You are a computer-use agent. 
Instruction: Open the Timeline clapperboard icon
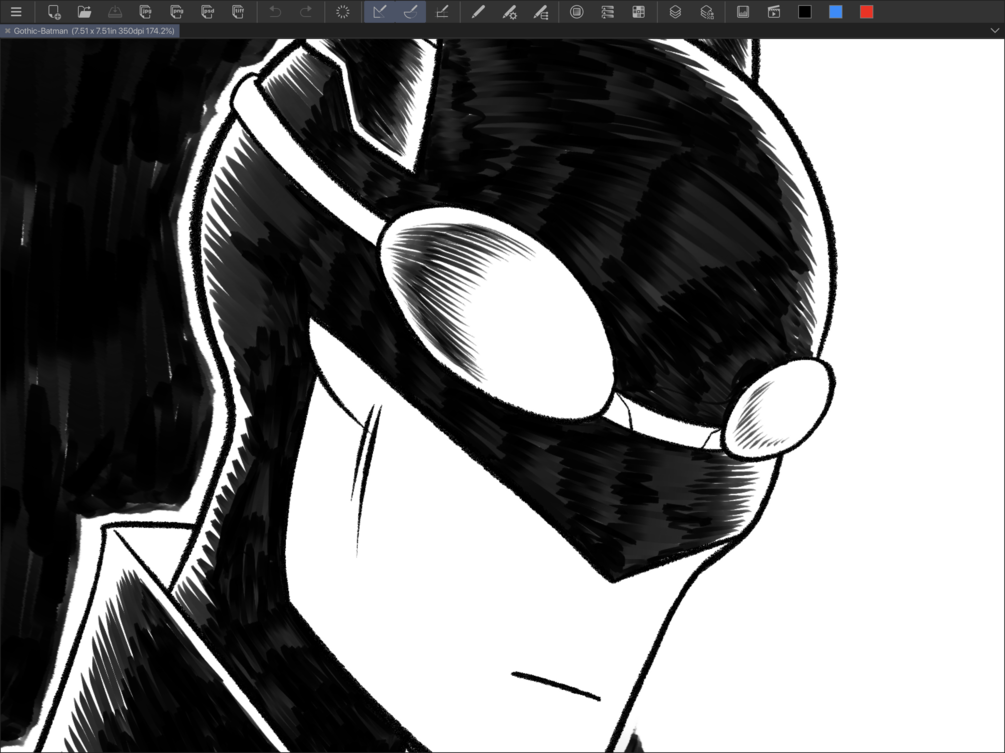774,12
